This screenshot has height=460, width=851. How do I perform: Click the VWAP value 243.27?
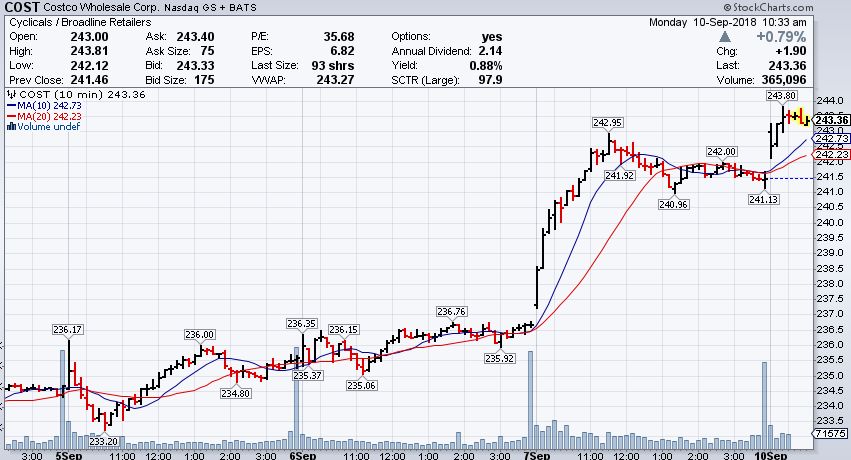pos(335,80)
